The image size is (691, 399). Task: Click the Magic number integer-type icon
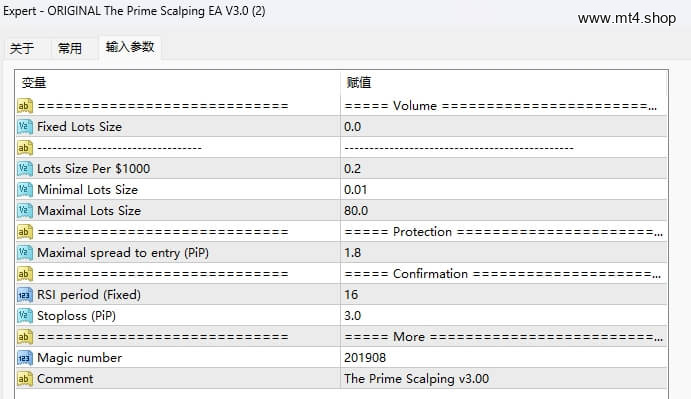tap(25, 358)
